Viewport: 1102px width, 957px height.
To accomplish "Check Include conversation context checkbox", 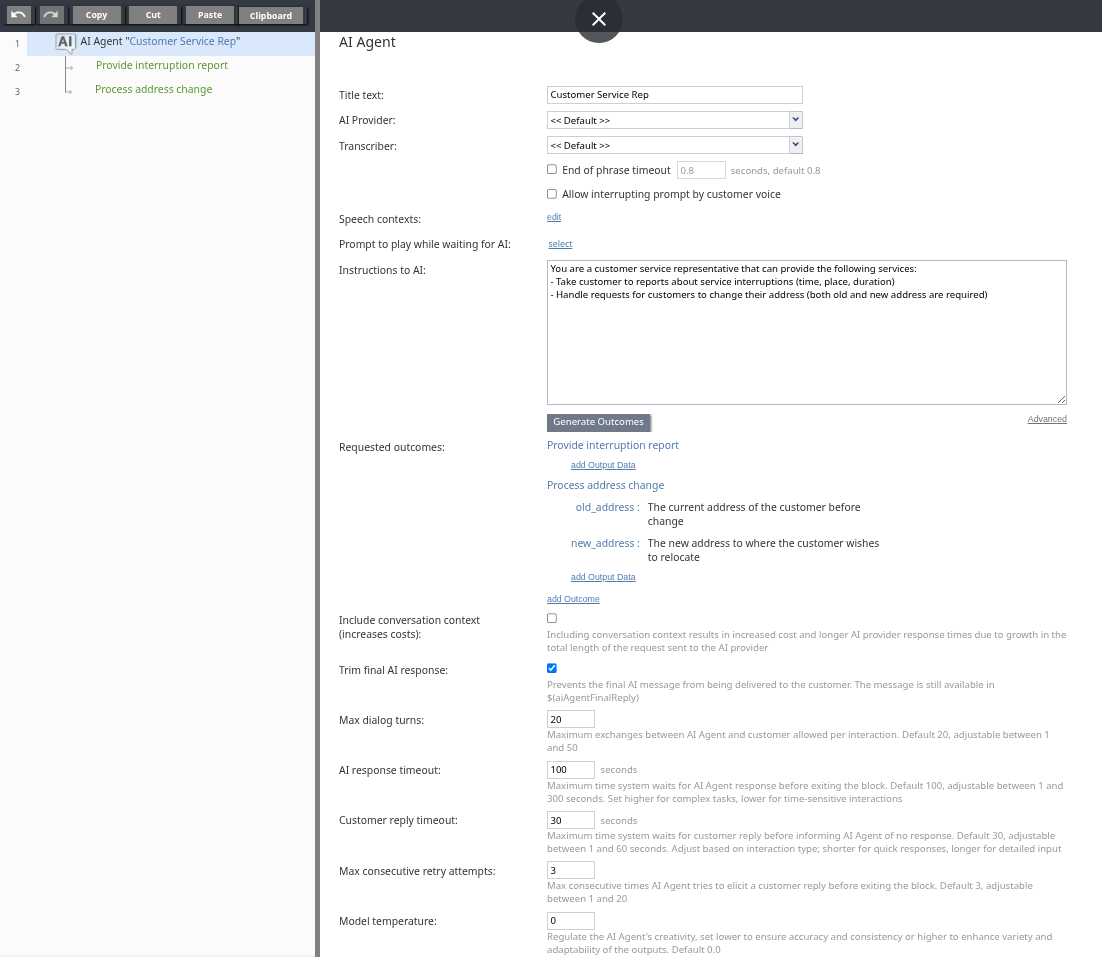I will click(x=552, y=618).
